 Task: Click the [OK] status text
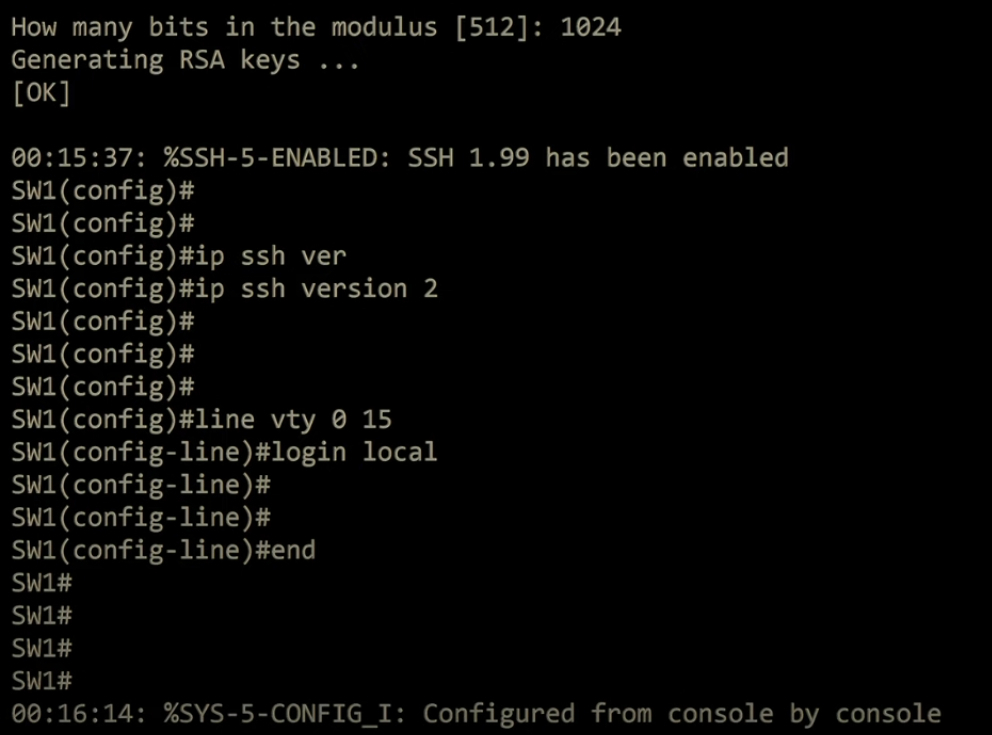point(41,93)
